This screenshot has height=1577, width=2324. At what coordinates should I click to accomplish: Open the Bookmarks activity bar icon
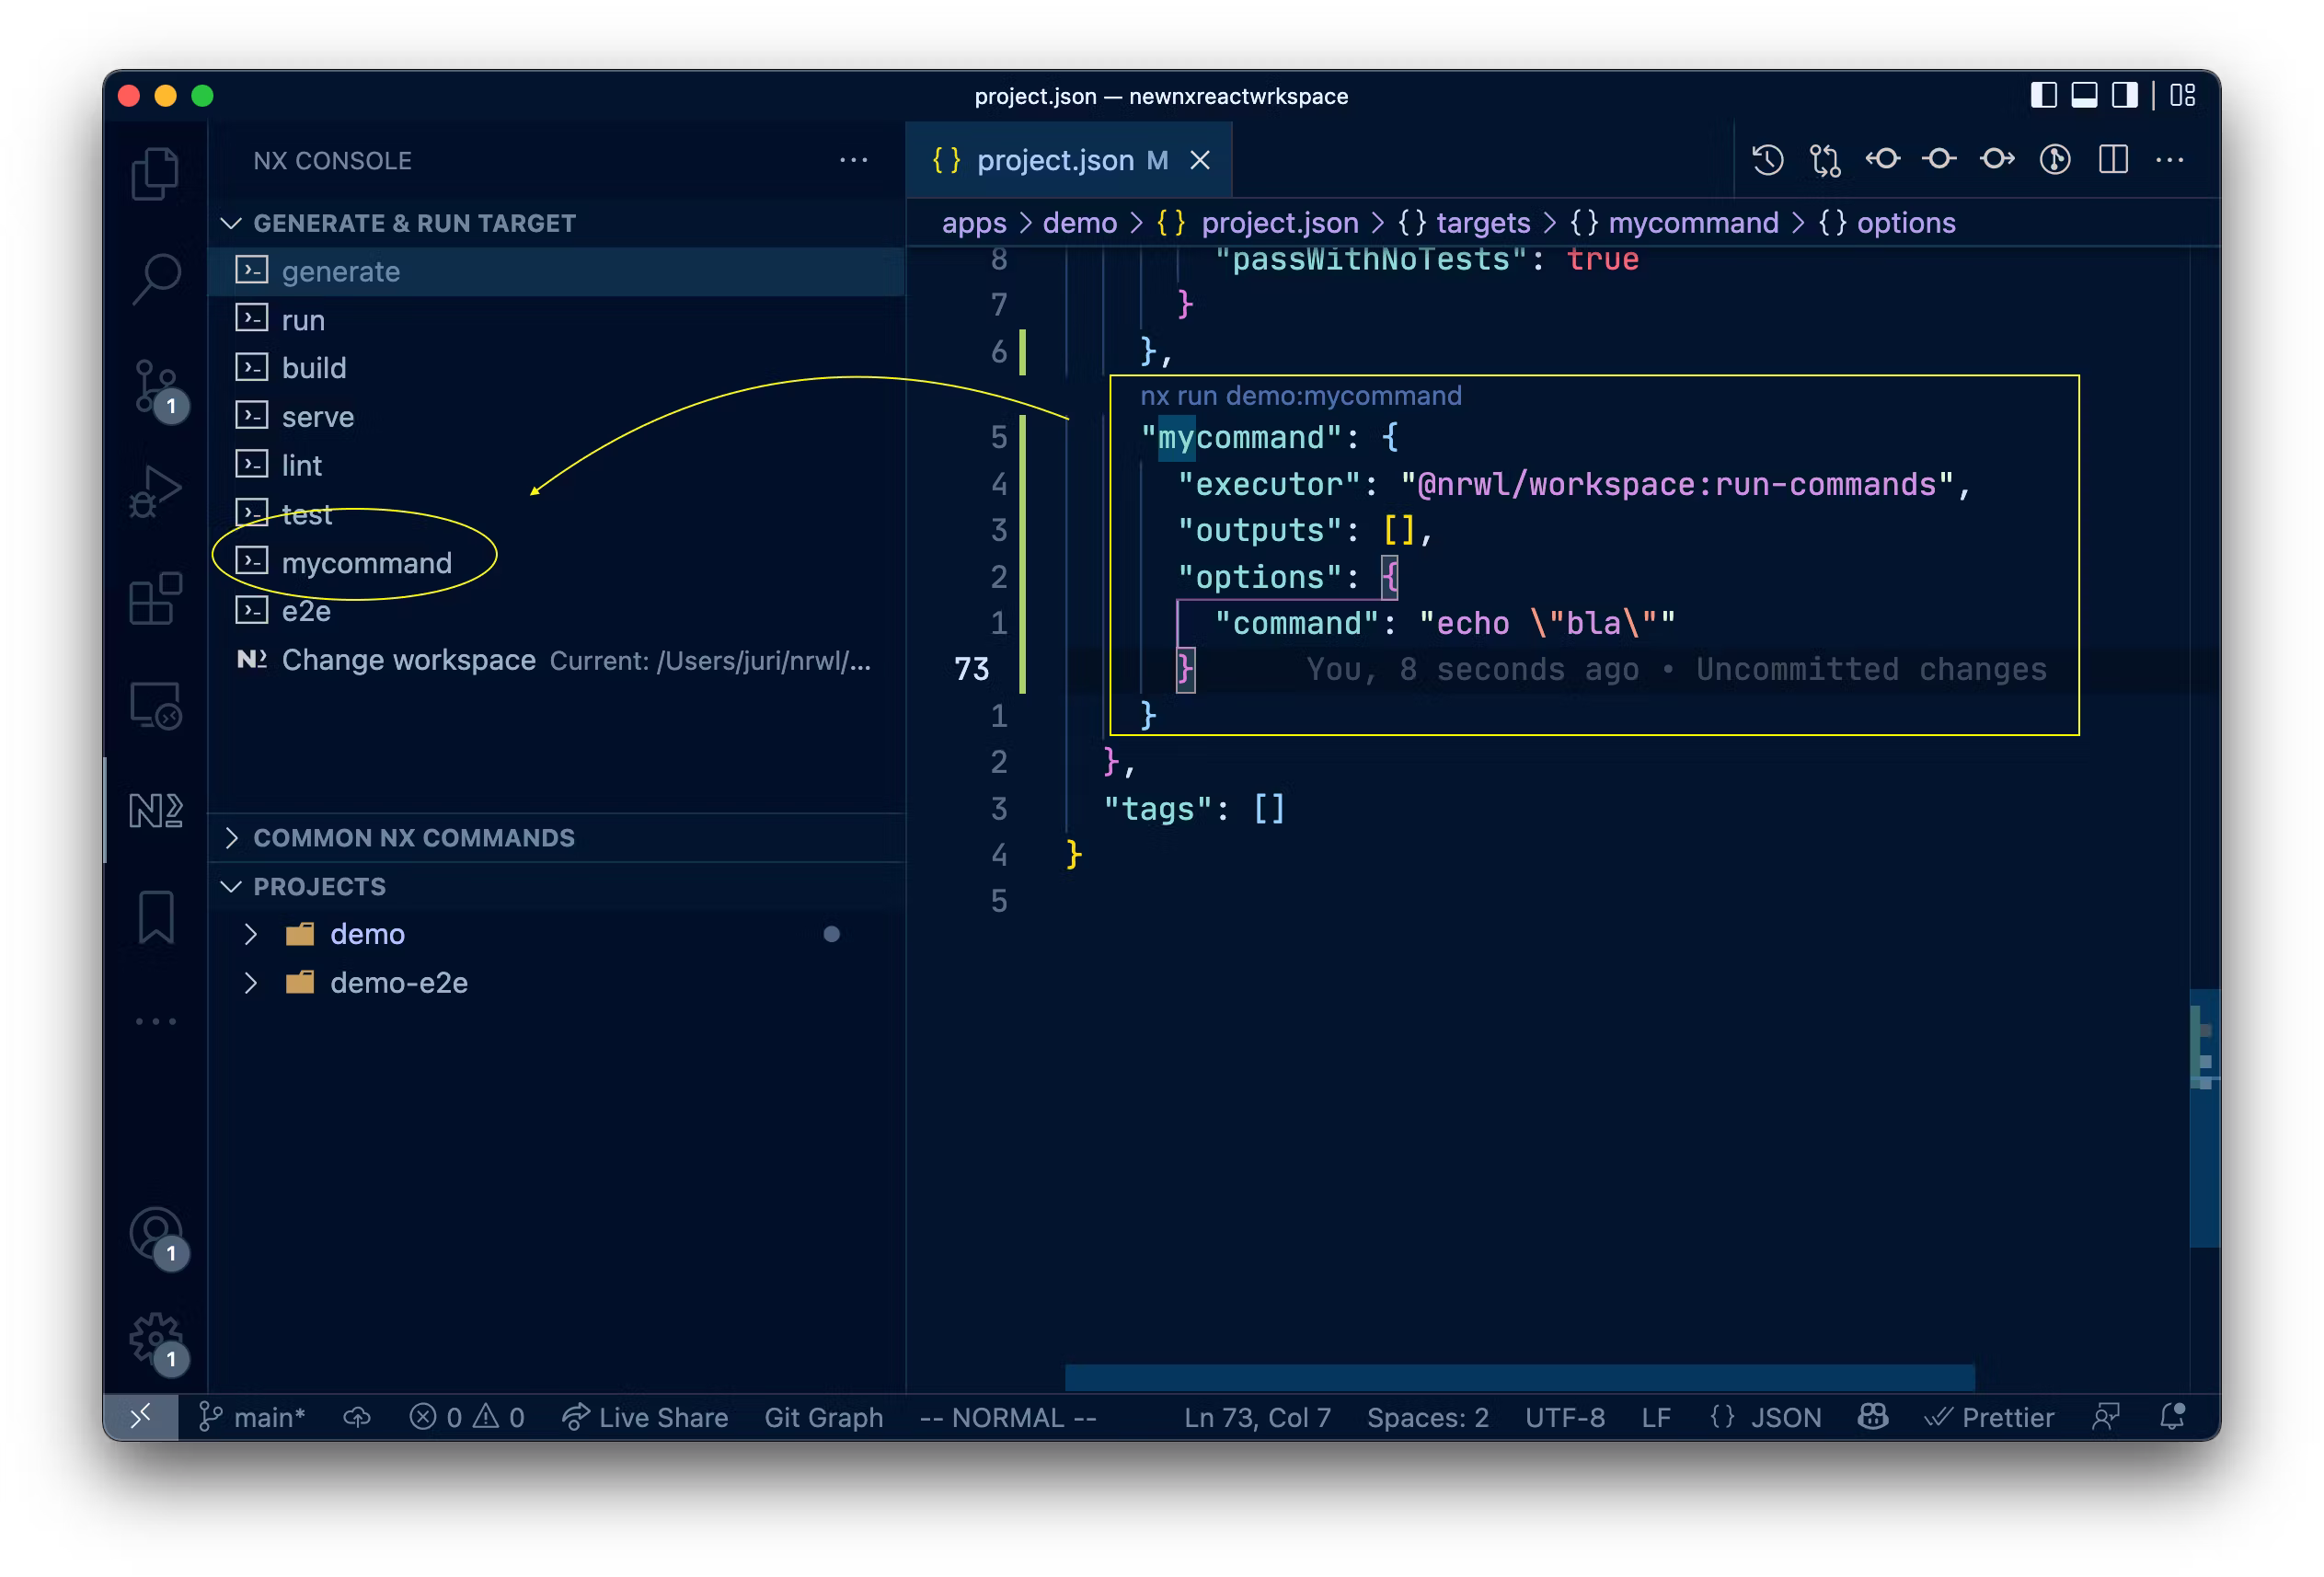click(x=155, y=917)
